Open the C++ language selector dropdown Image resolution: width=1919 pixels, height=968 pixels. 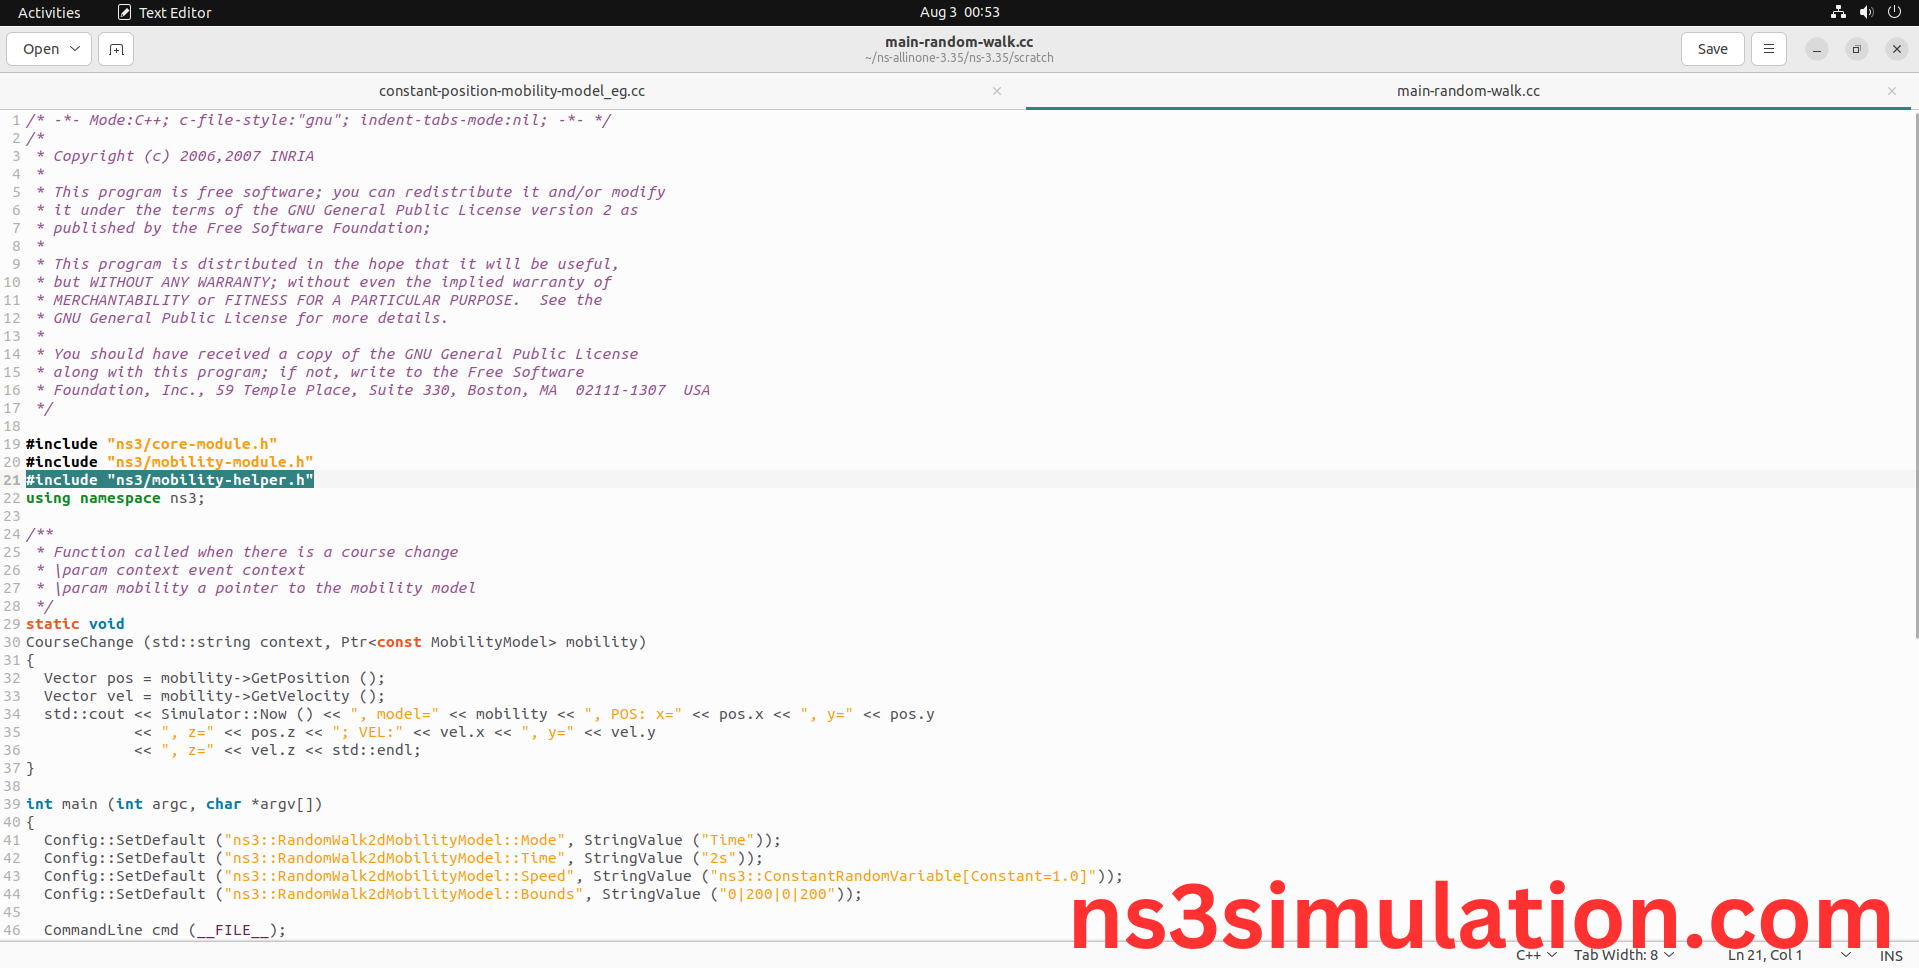point(1536,955)
